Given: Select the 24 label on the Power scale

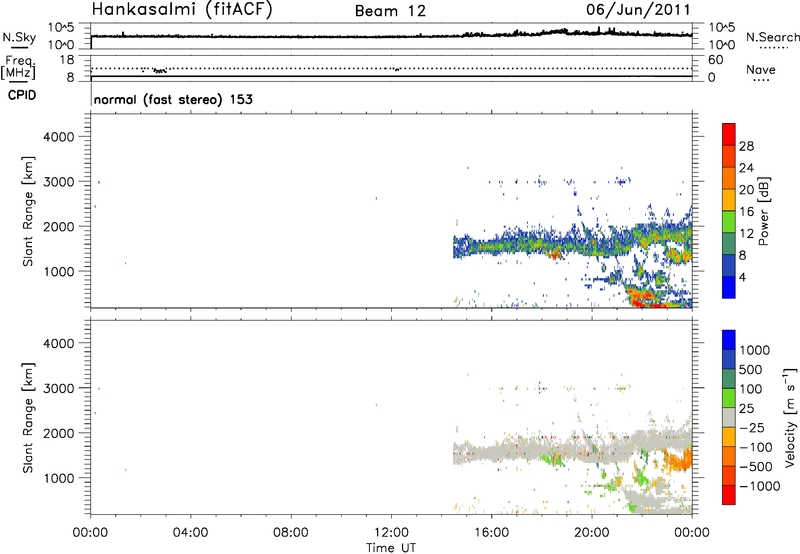Looking at the screenshot, I should [746, 168].
